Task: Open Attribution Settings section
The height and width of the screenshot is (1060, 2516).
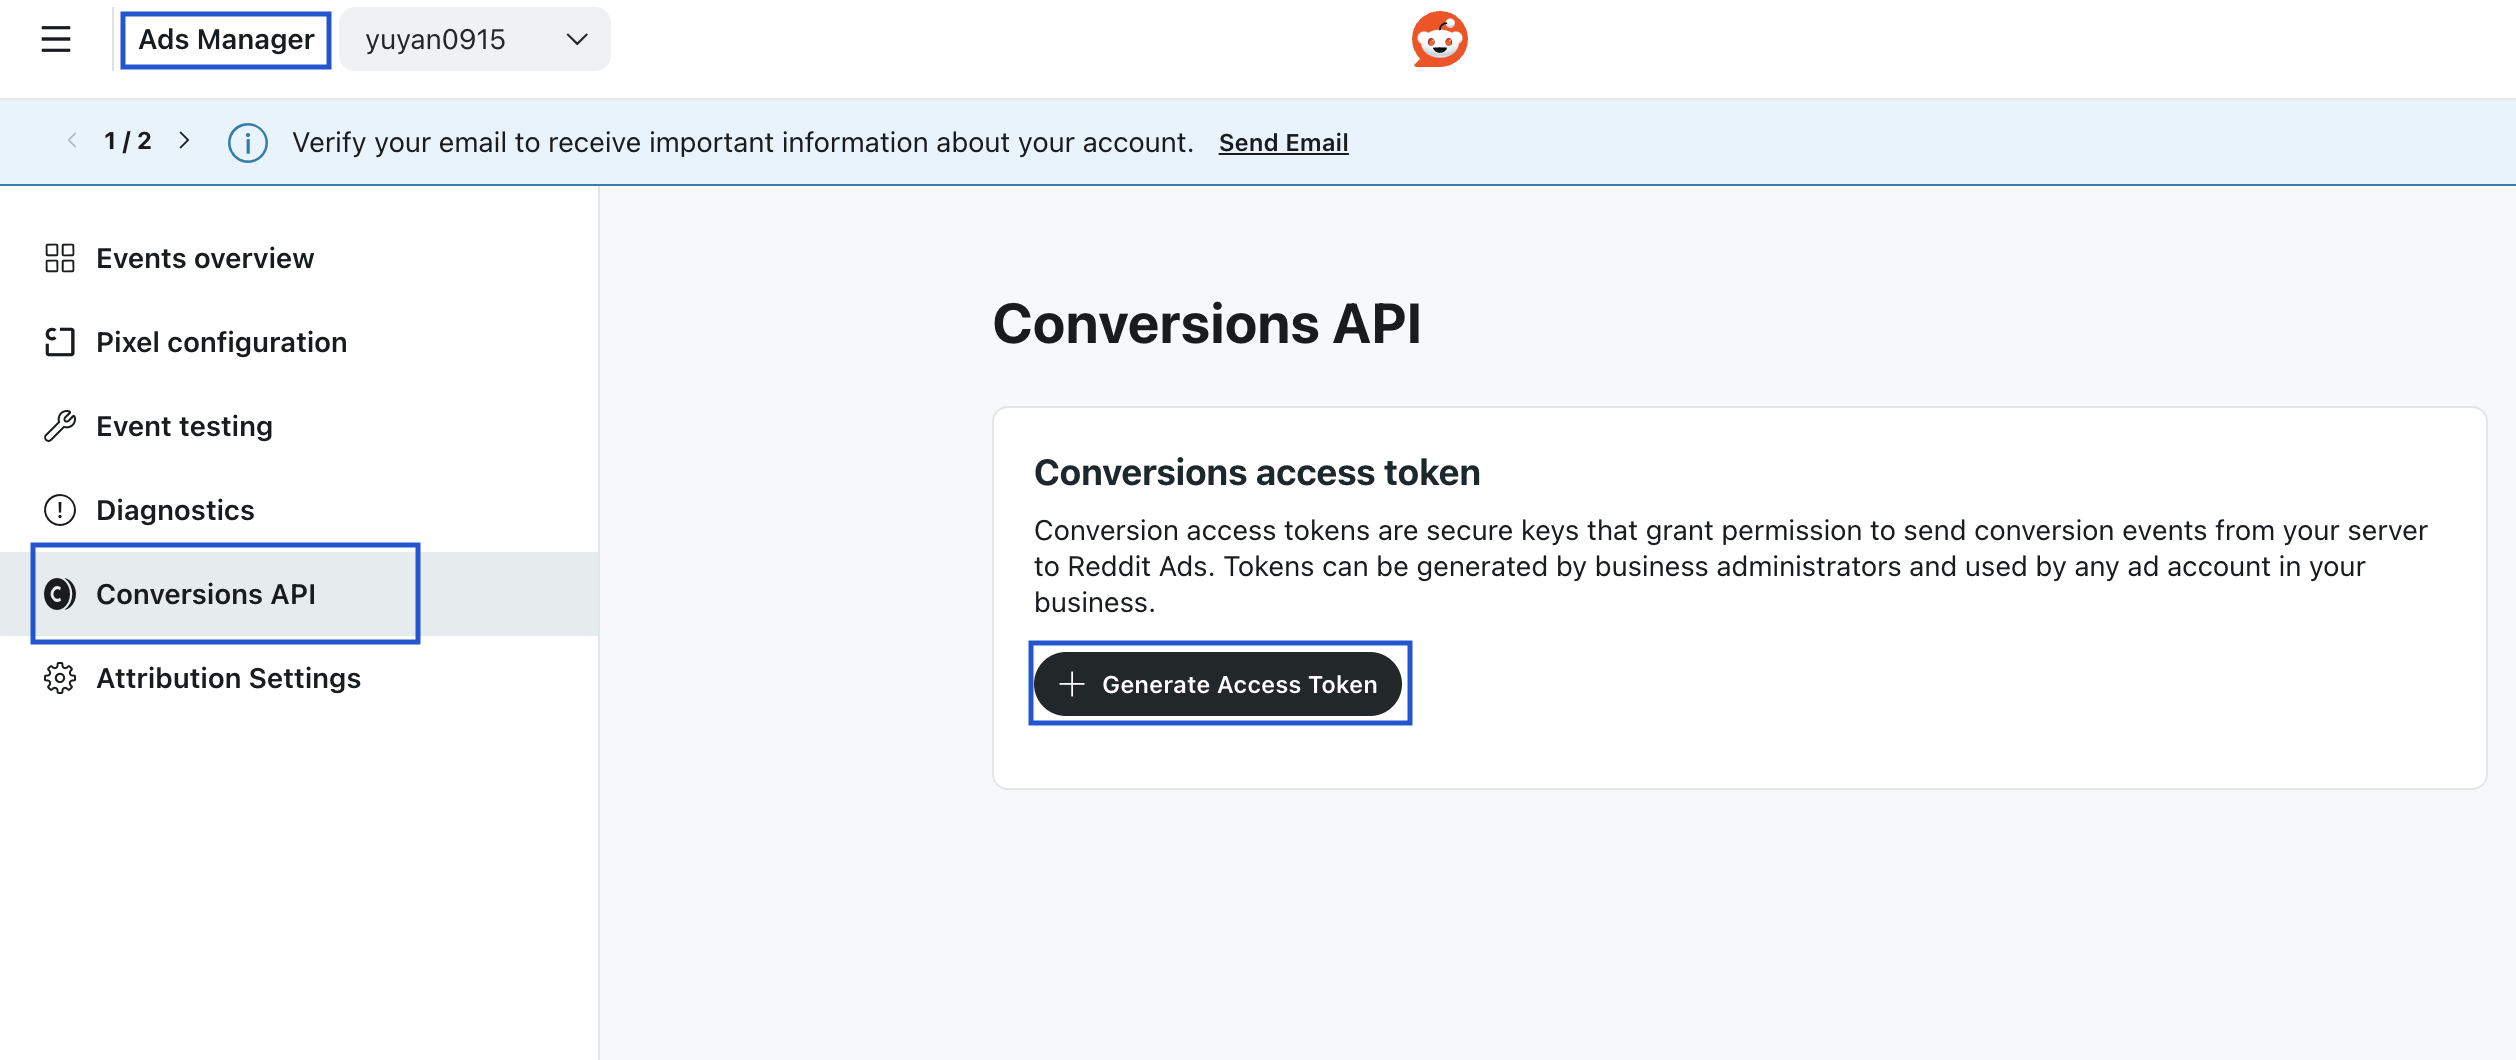Action: [x=300, y=678]
